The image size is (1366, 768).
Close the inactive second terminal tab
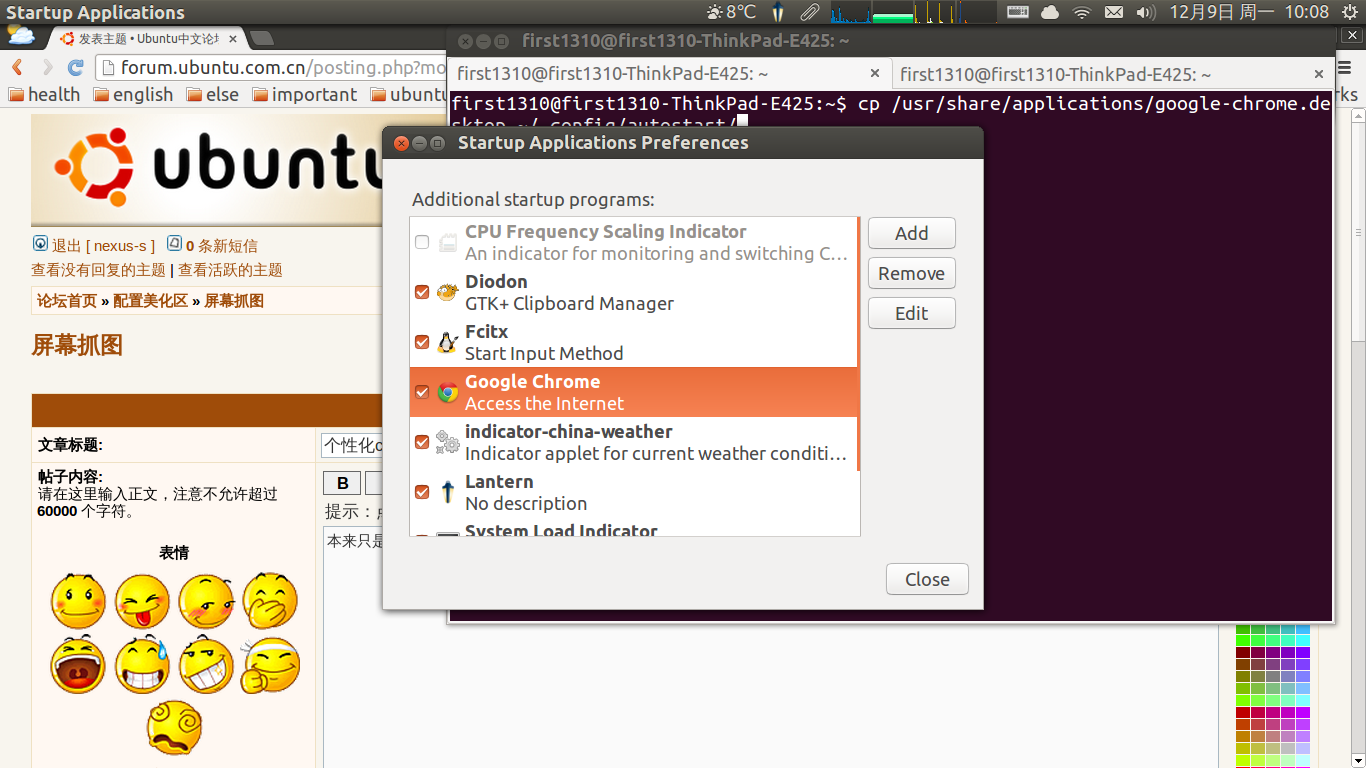pyautogui.click(x=1319, y=73)
